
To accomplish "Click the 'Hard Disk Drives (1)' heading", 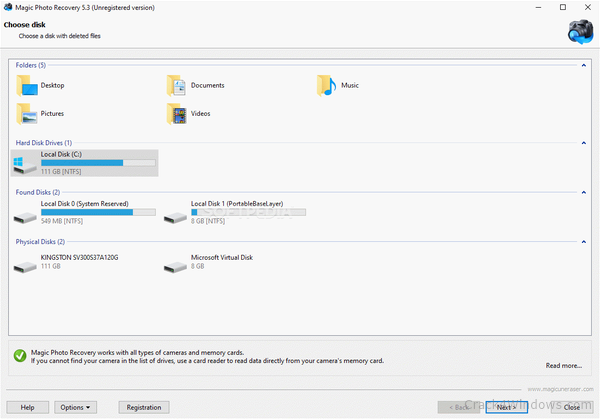I will (x=44, y=143).
